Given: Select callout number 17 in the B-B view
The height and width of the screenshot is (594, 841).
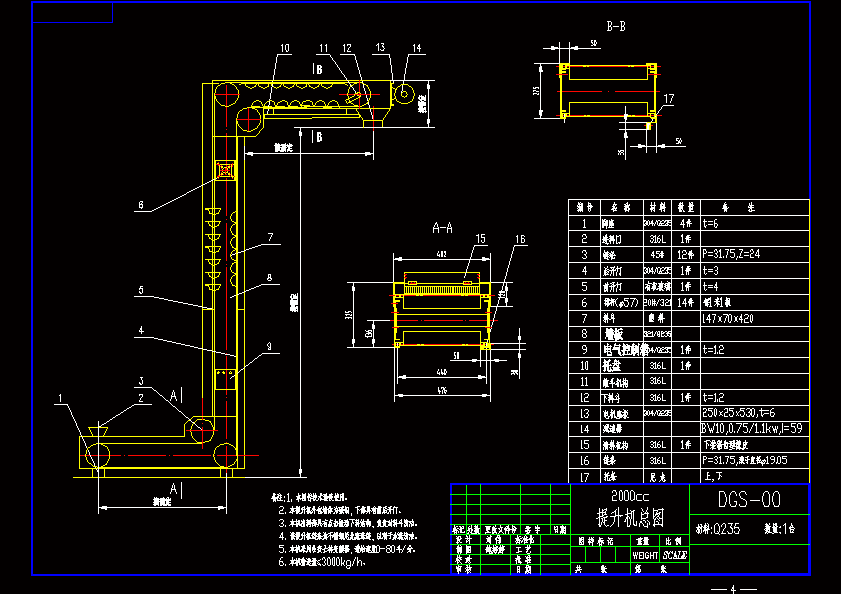Looking at the screenshot, I should 668,99.
